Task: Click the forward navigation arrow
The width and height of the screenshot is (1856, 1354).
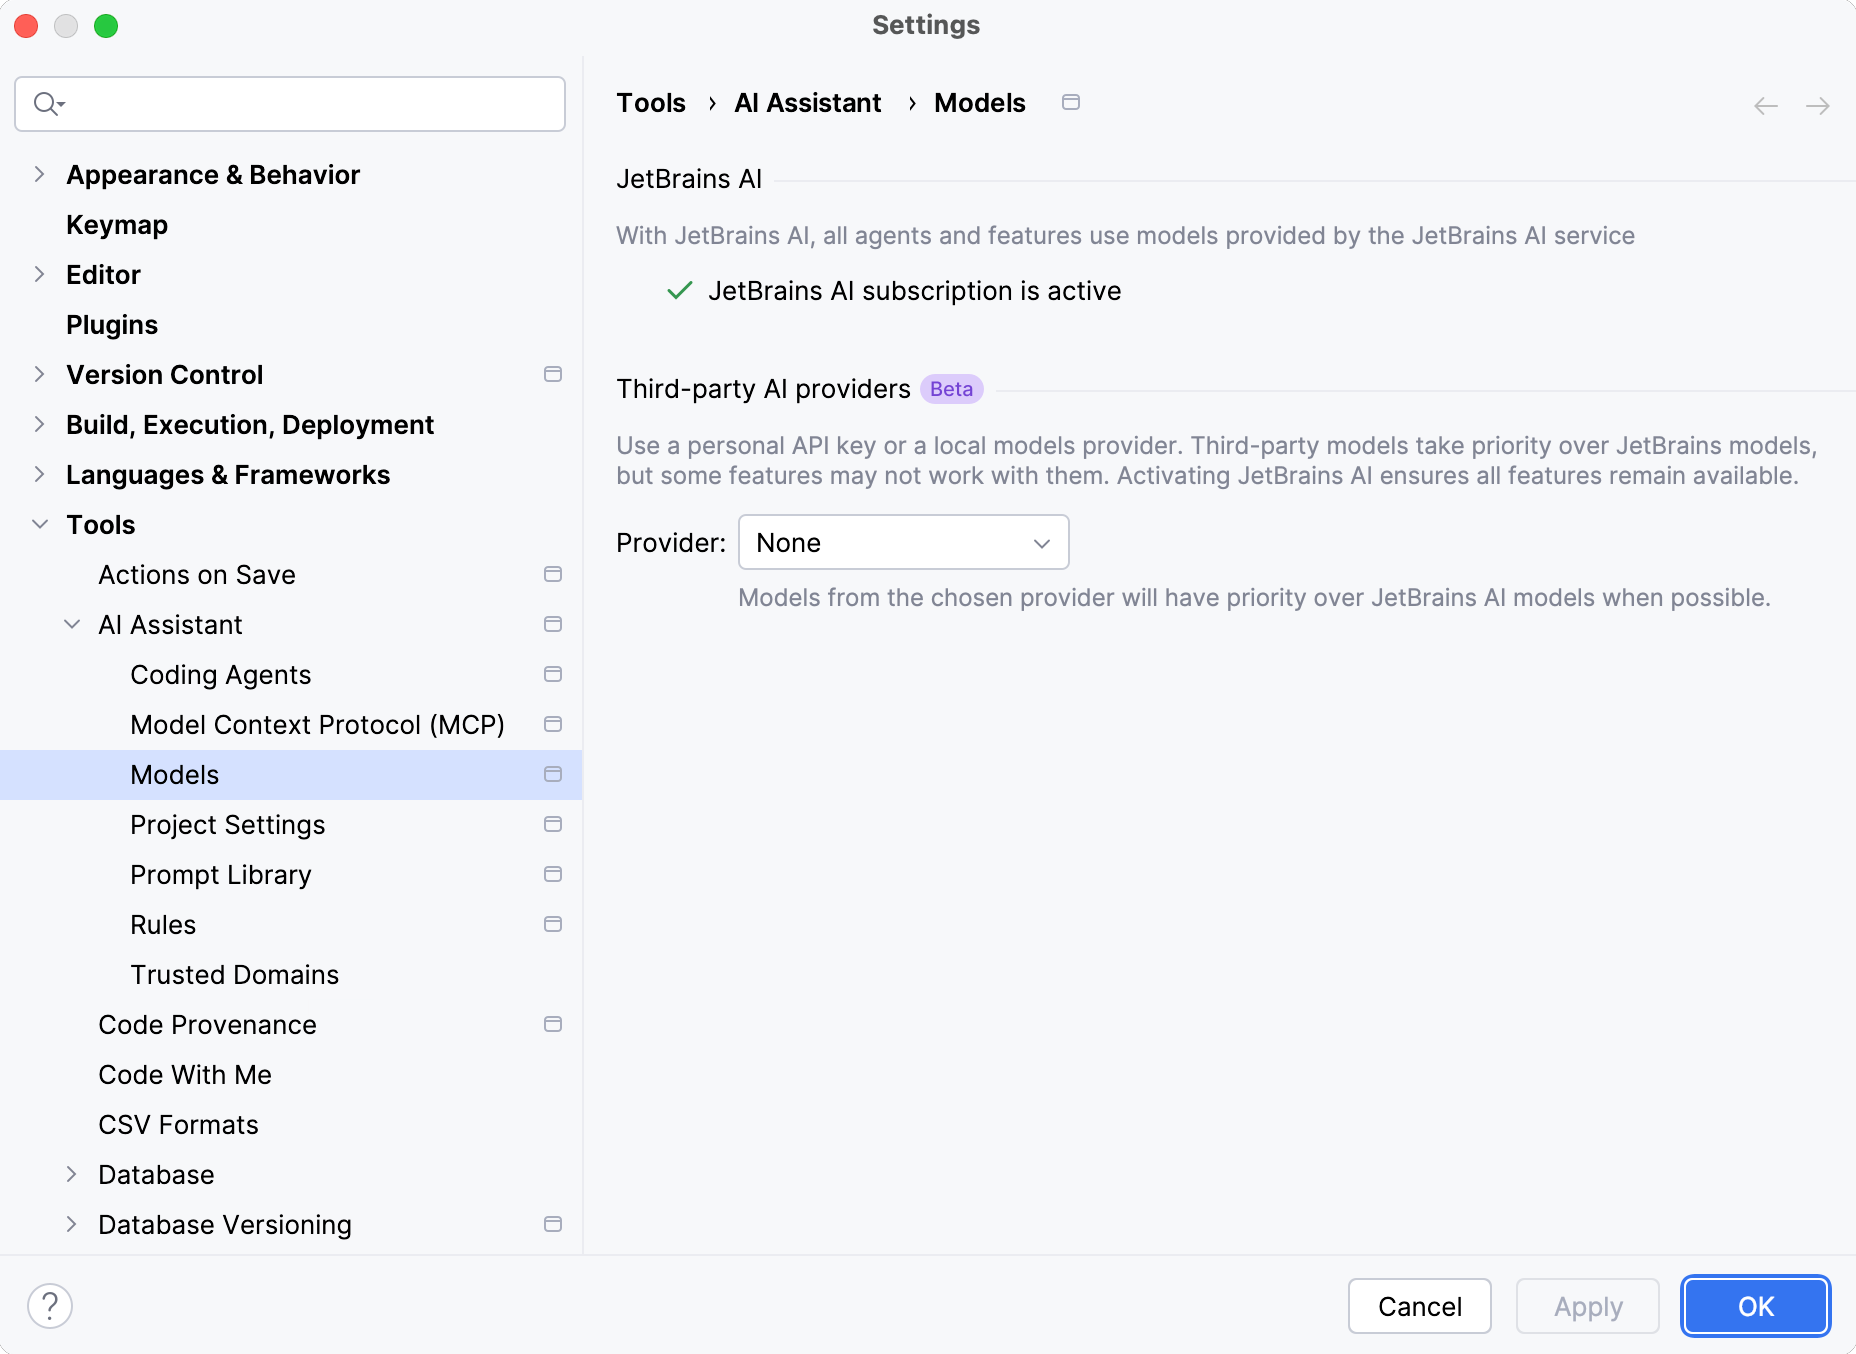Action: tap(1818, 106)
